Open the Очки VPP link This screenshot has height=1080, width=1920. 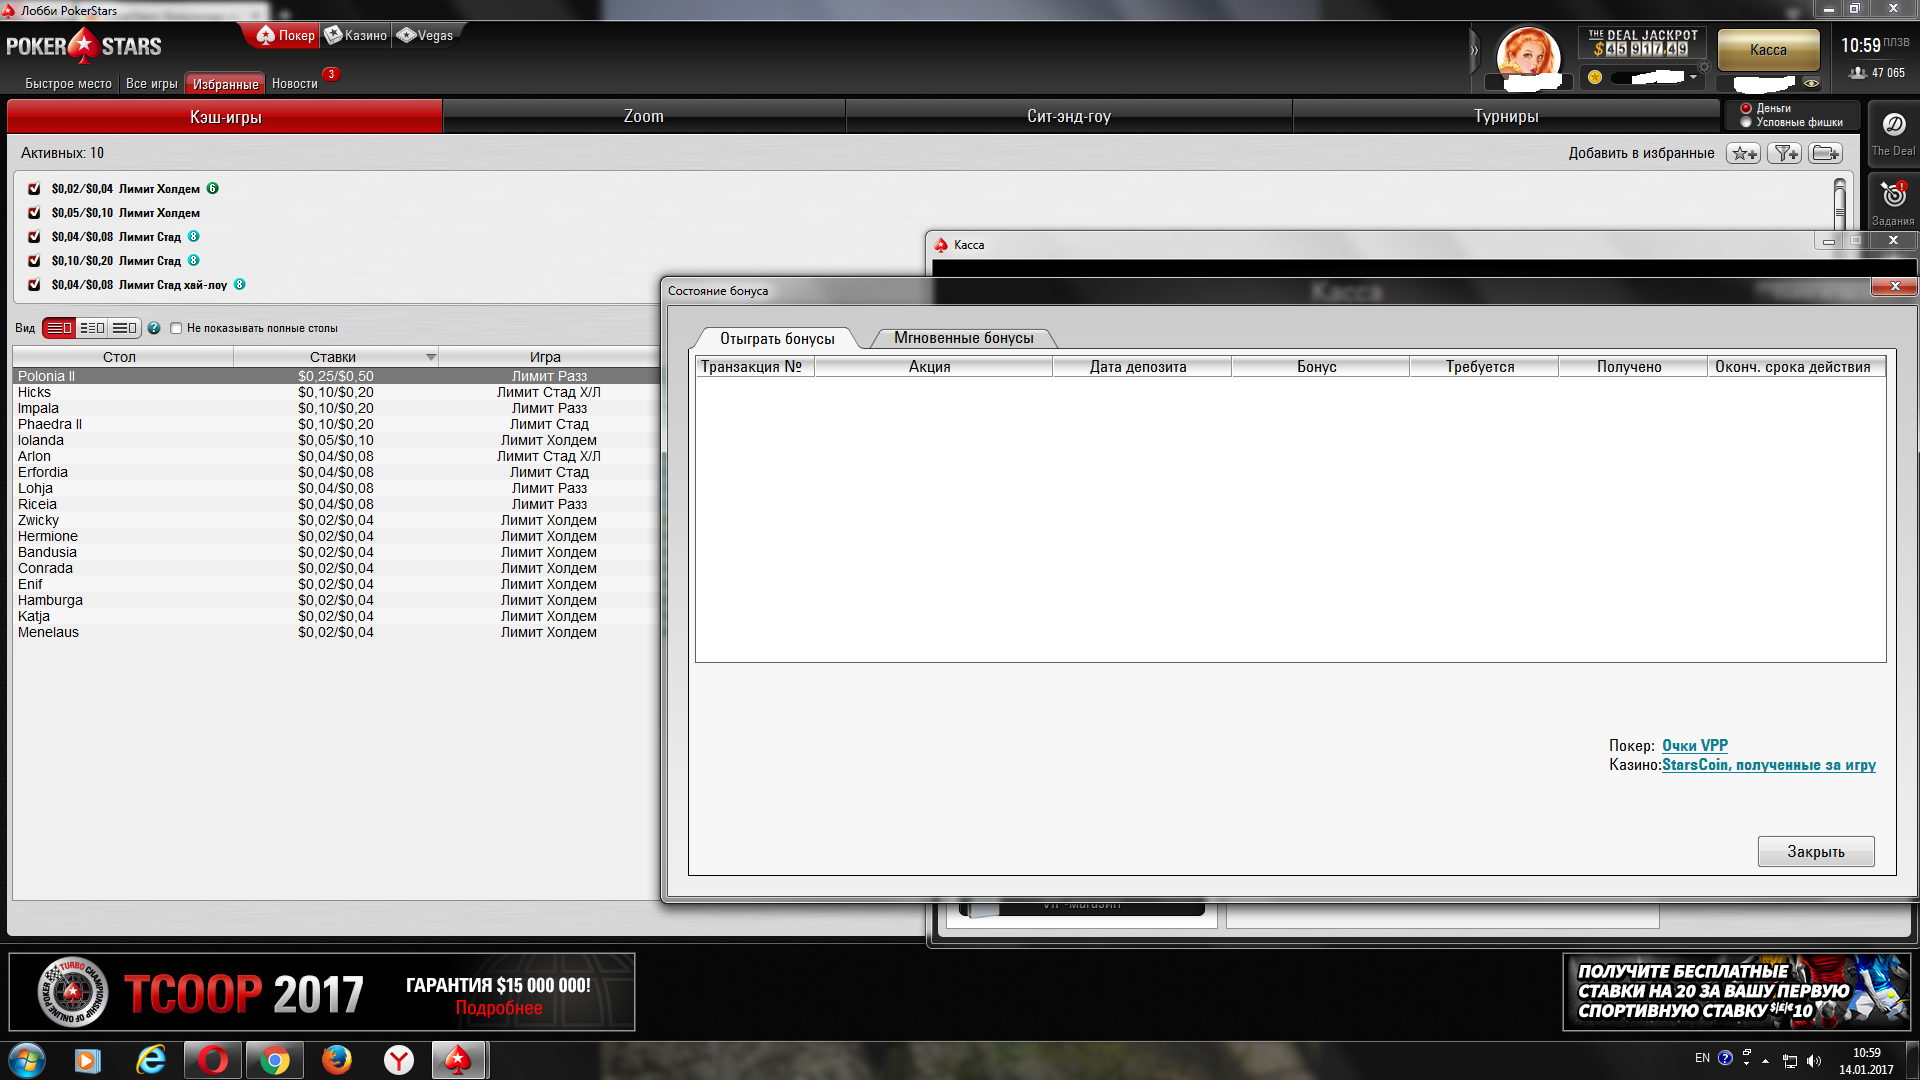(x=1695, y=746)
